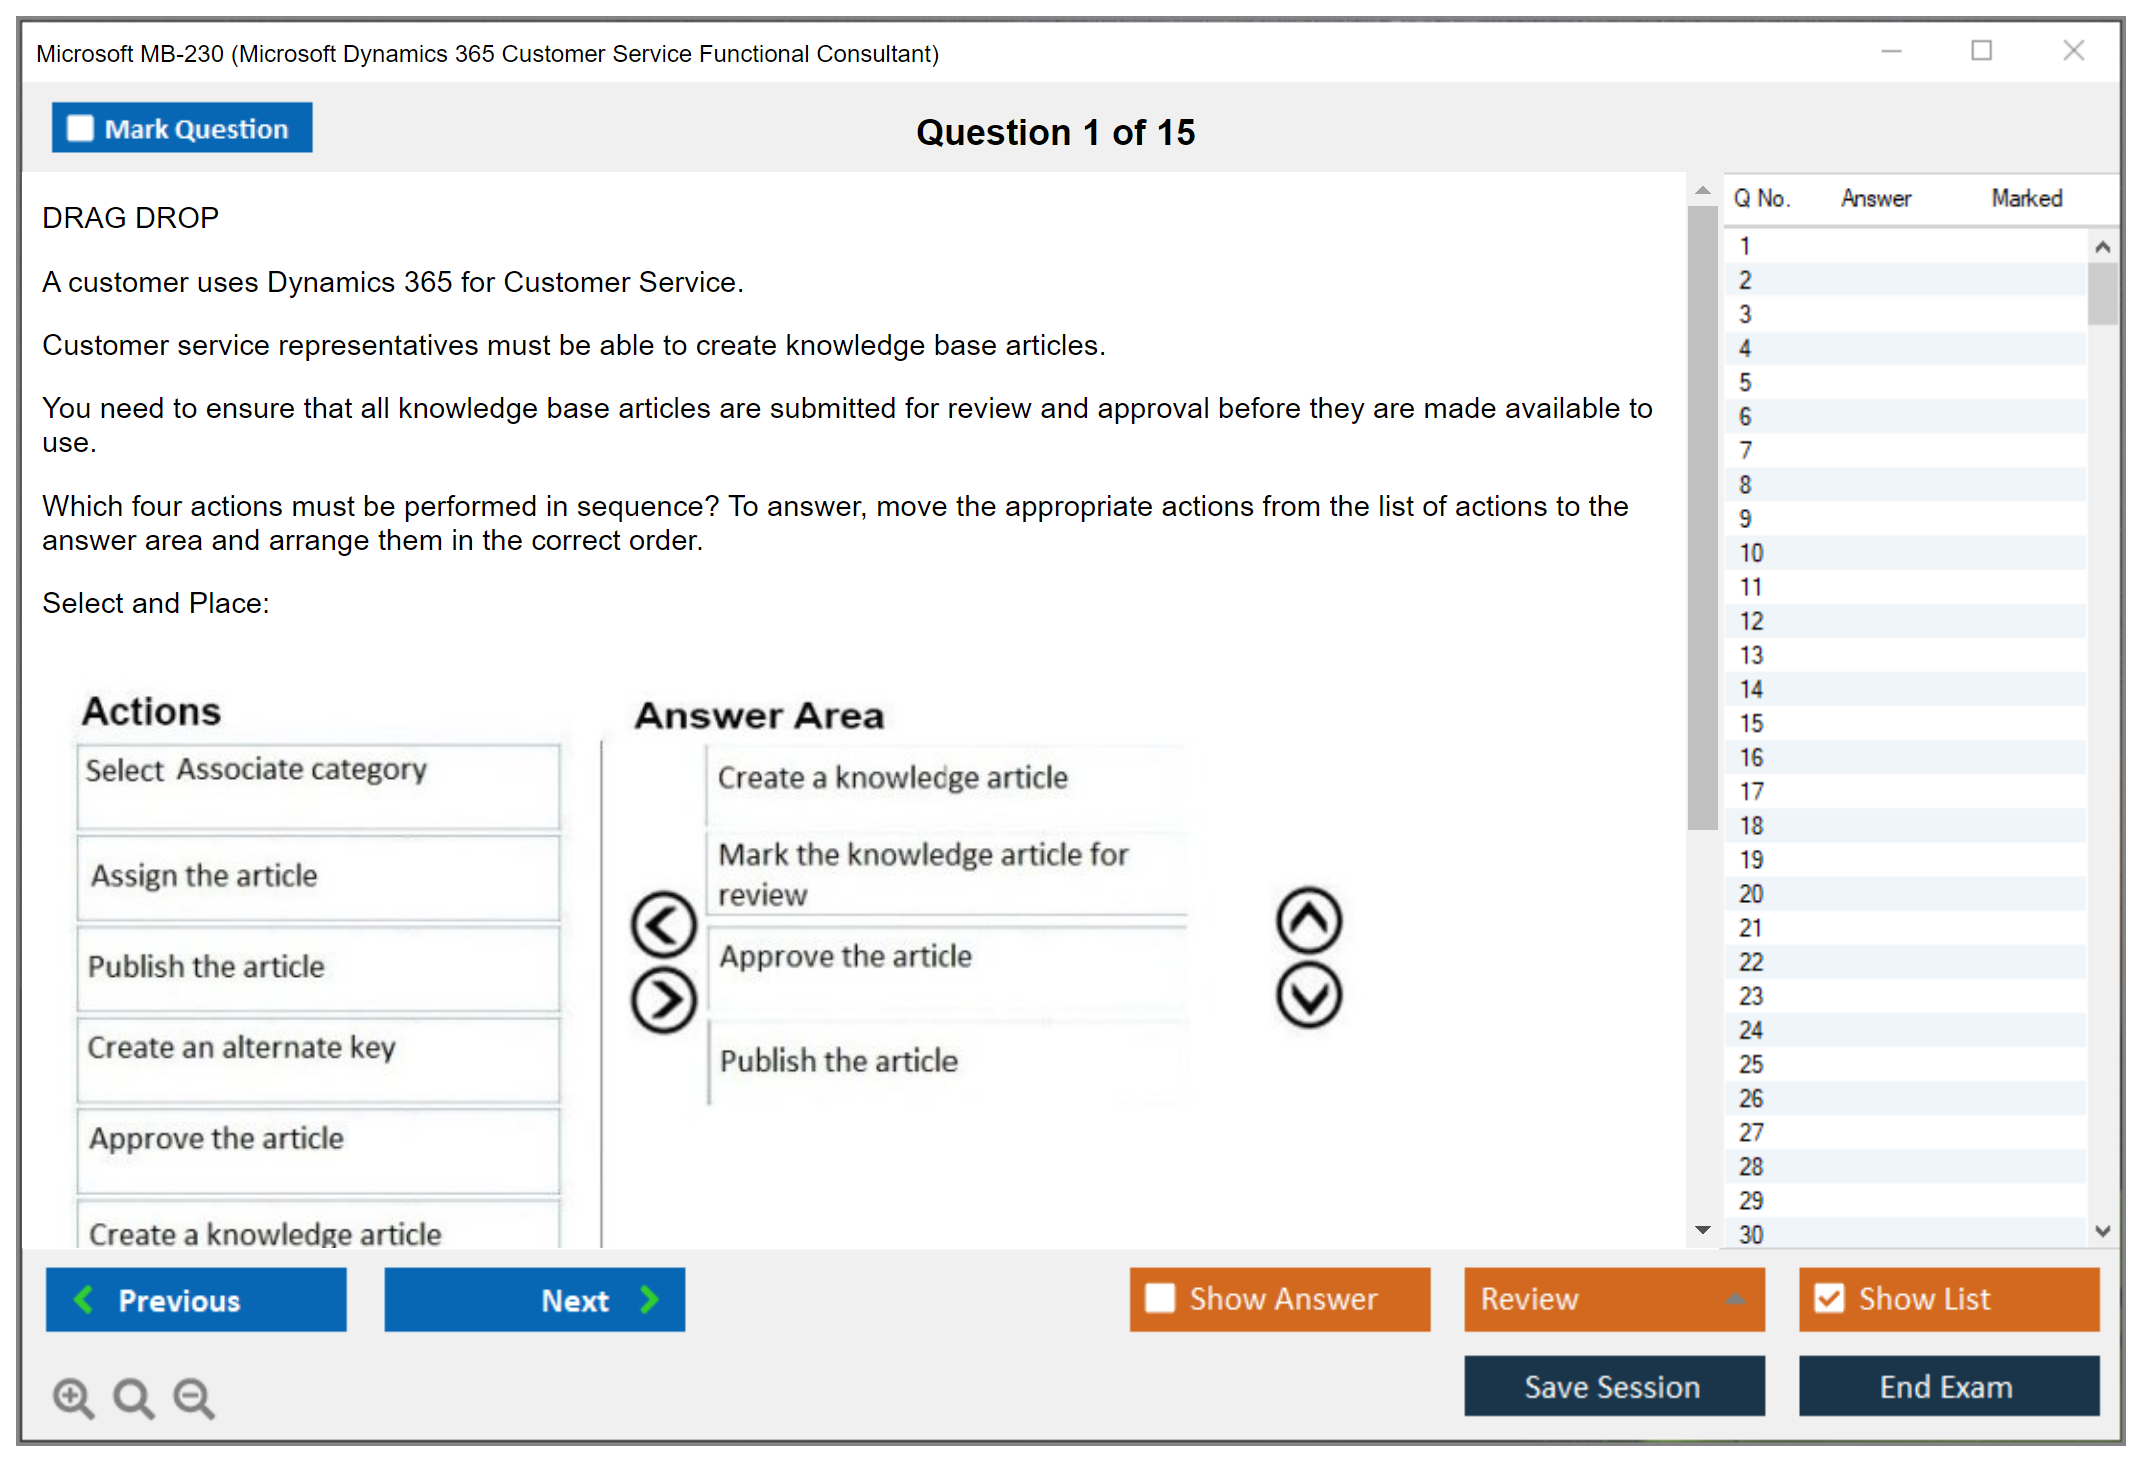Uncheck the Show List checkbox
This screenshot has width=2150, height=1470.
(1829, 1298)
